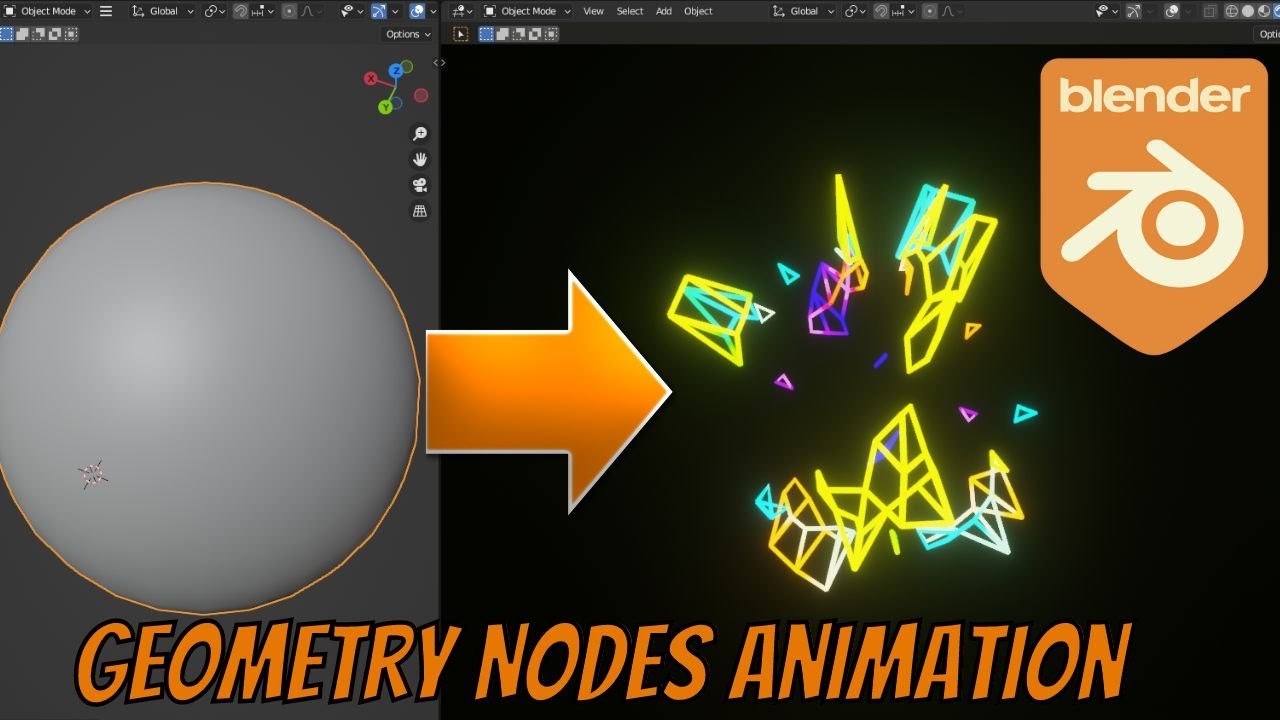1280x720 pixels.
Task: Select the gray sphere object
Action: coord(205,398)
